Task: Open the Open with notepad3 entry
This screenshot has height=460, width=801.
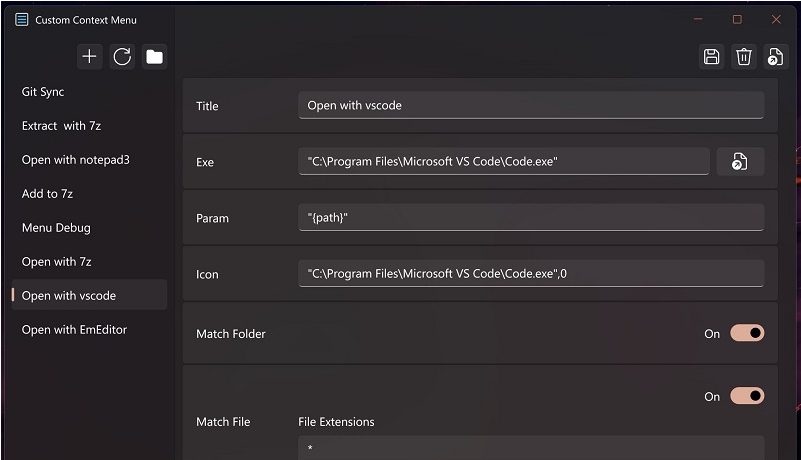Action: tap(76, 160)
